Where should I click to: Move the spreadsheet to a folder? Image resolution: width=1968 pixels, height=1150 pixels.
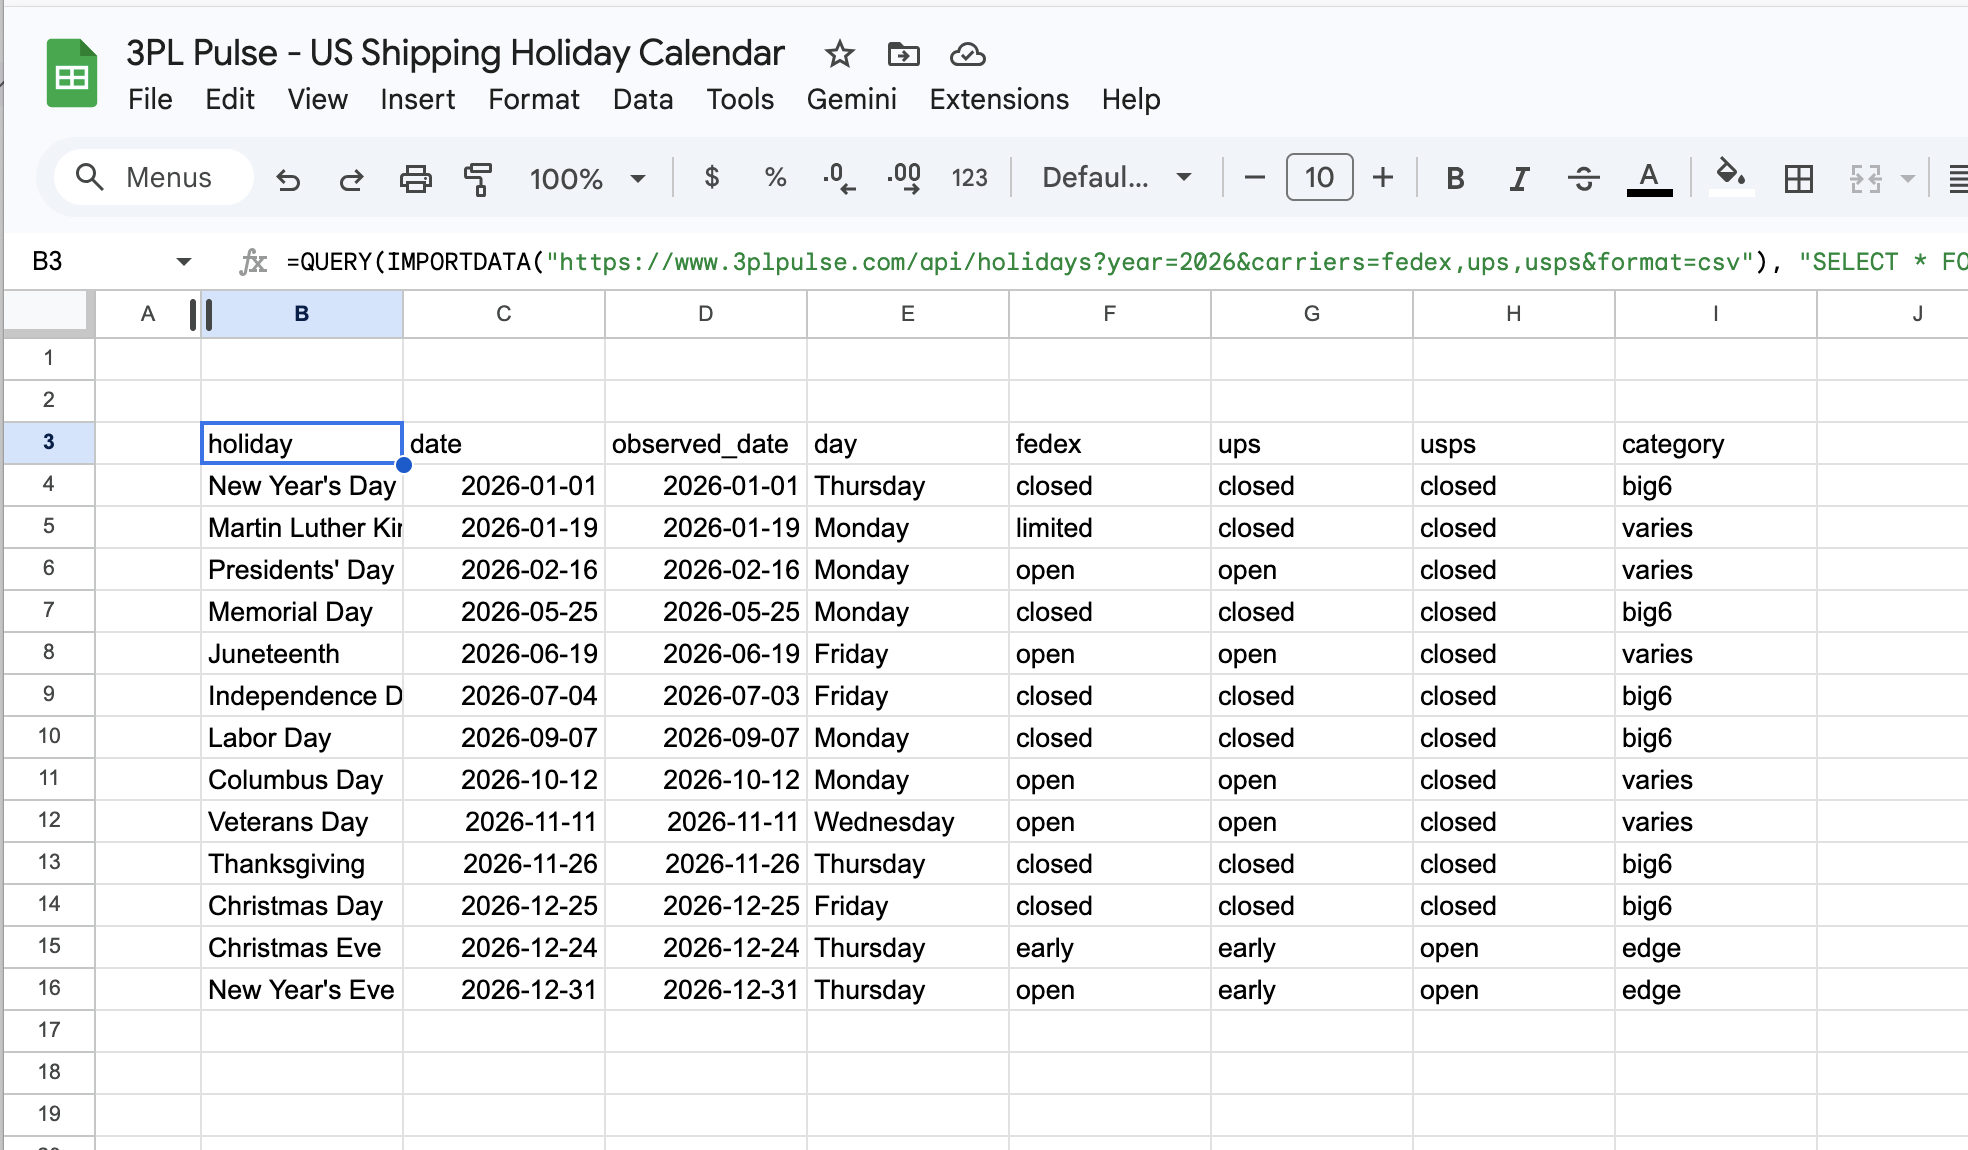903,55
